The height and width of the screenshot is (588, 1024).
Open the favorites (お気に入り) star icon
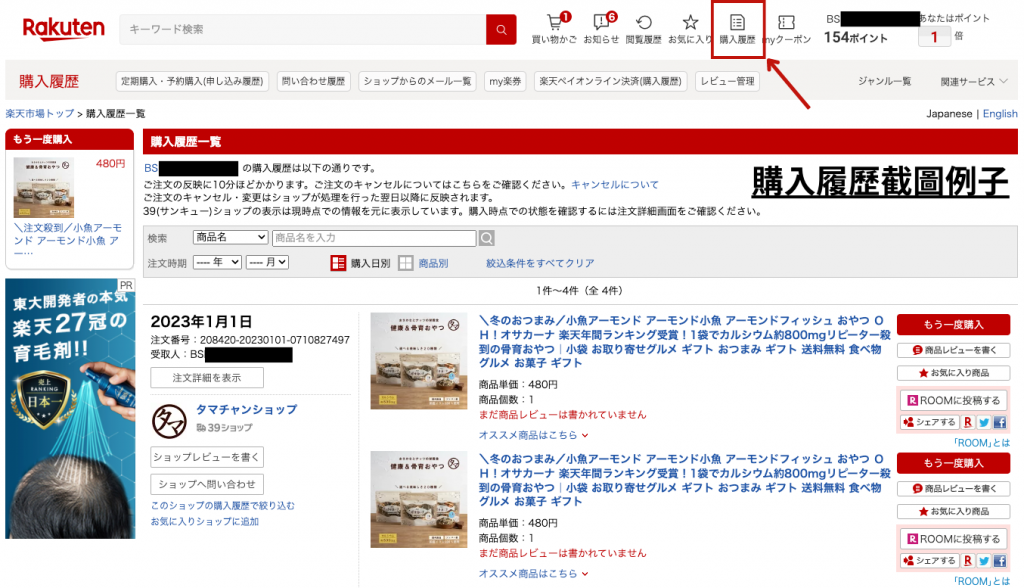point(690,28)
